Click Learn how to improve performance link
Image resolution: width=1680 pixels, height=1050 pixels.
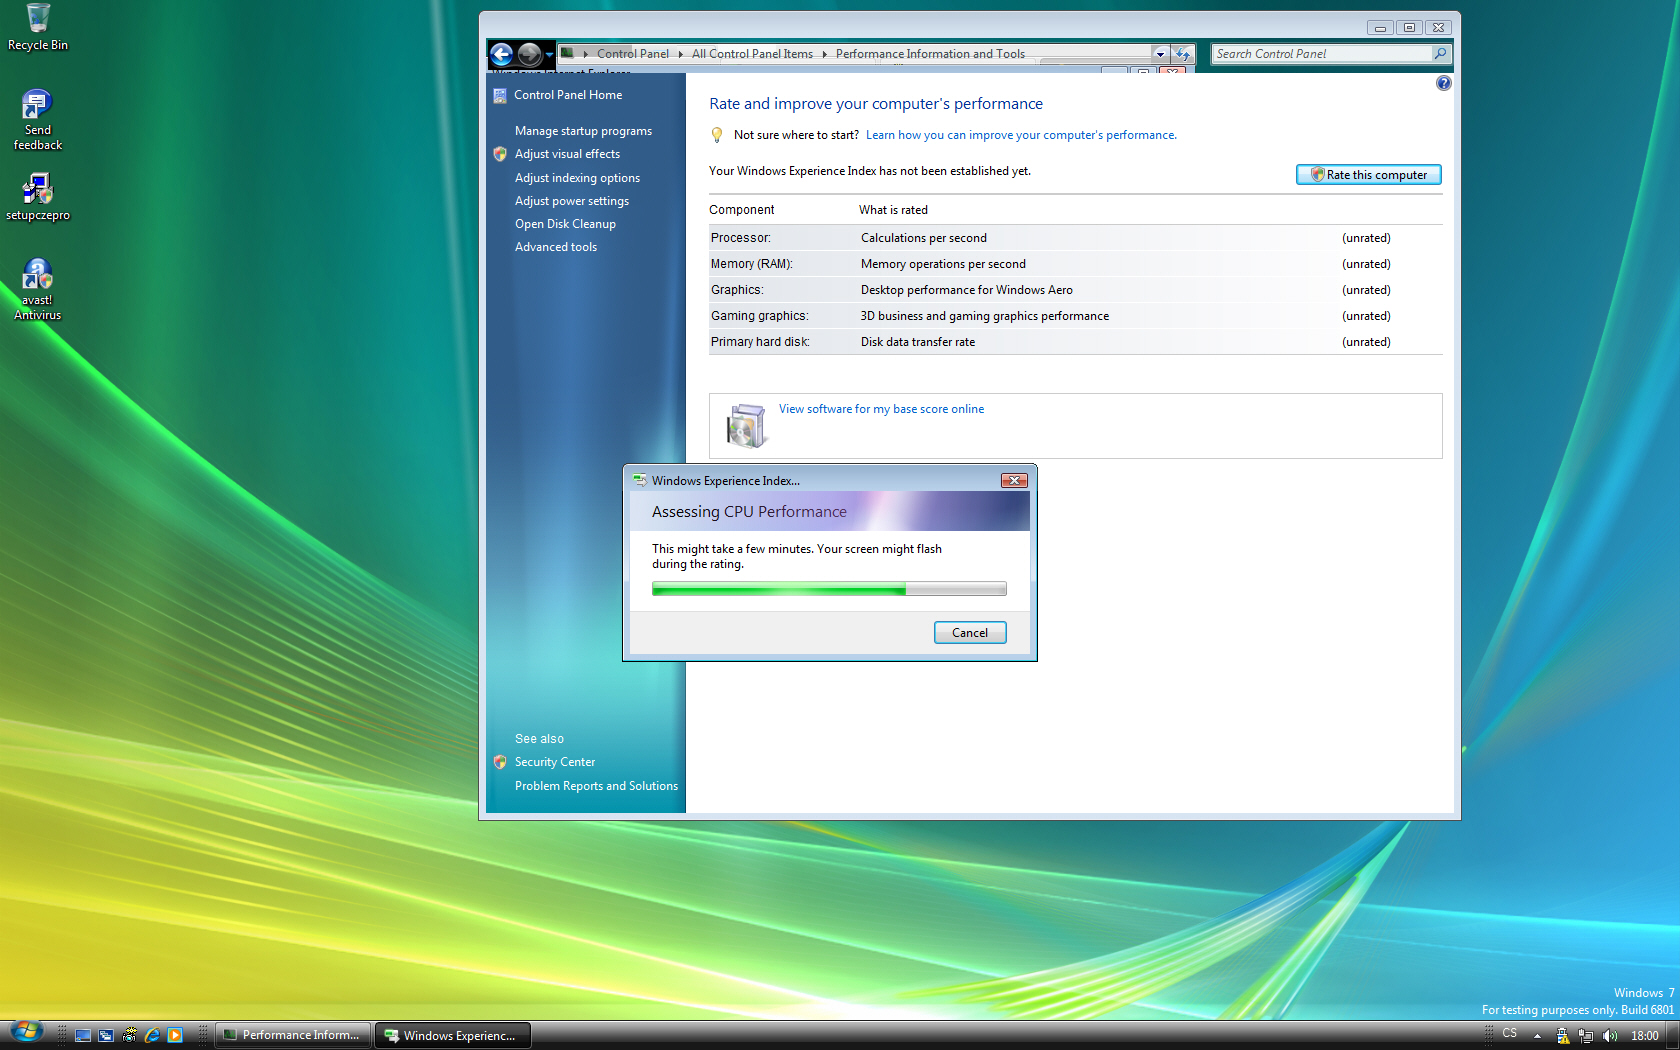[x=1021, y=135]
